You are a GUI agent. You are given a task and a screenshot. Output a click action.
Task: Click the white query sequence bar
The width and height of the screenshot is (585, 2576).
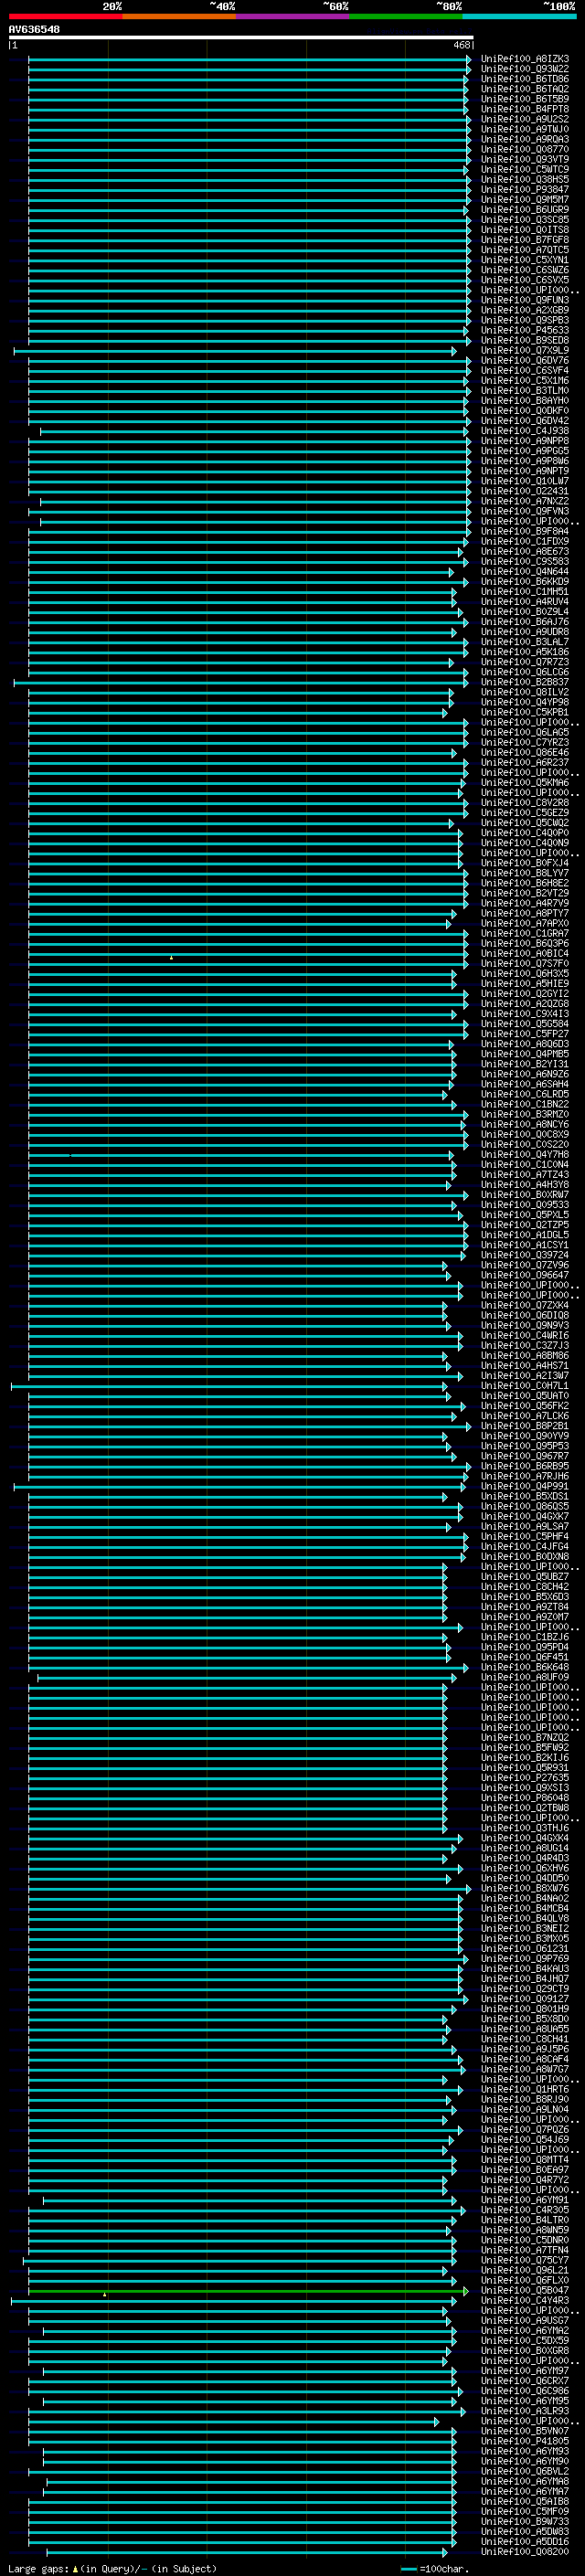coord(241,38)
